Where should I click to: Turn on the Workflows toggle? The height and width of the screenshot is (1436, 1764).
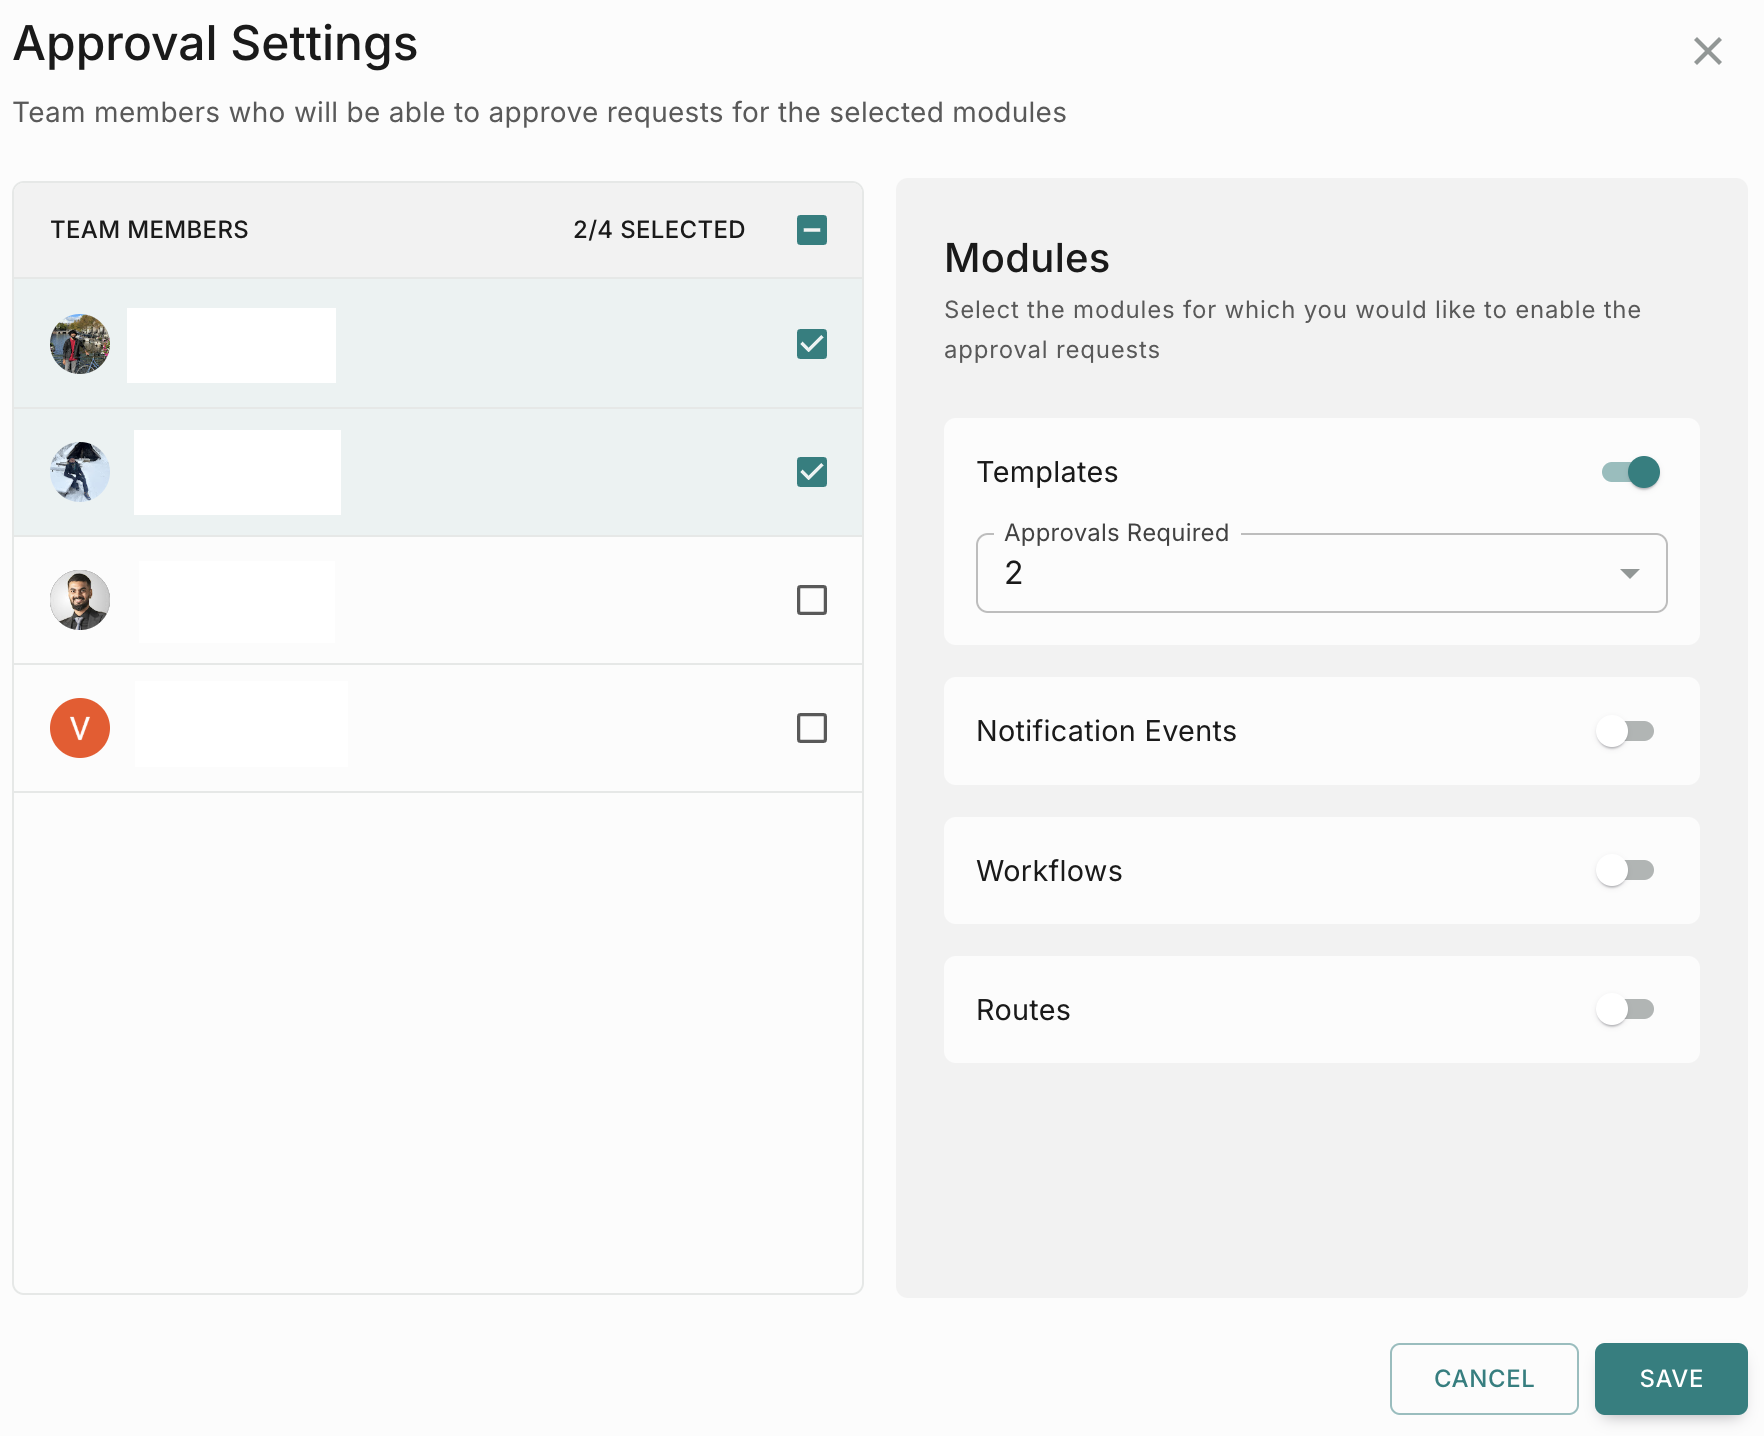1625,870
